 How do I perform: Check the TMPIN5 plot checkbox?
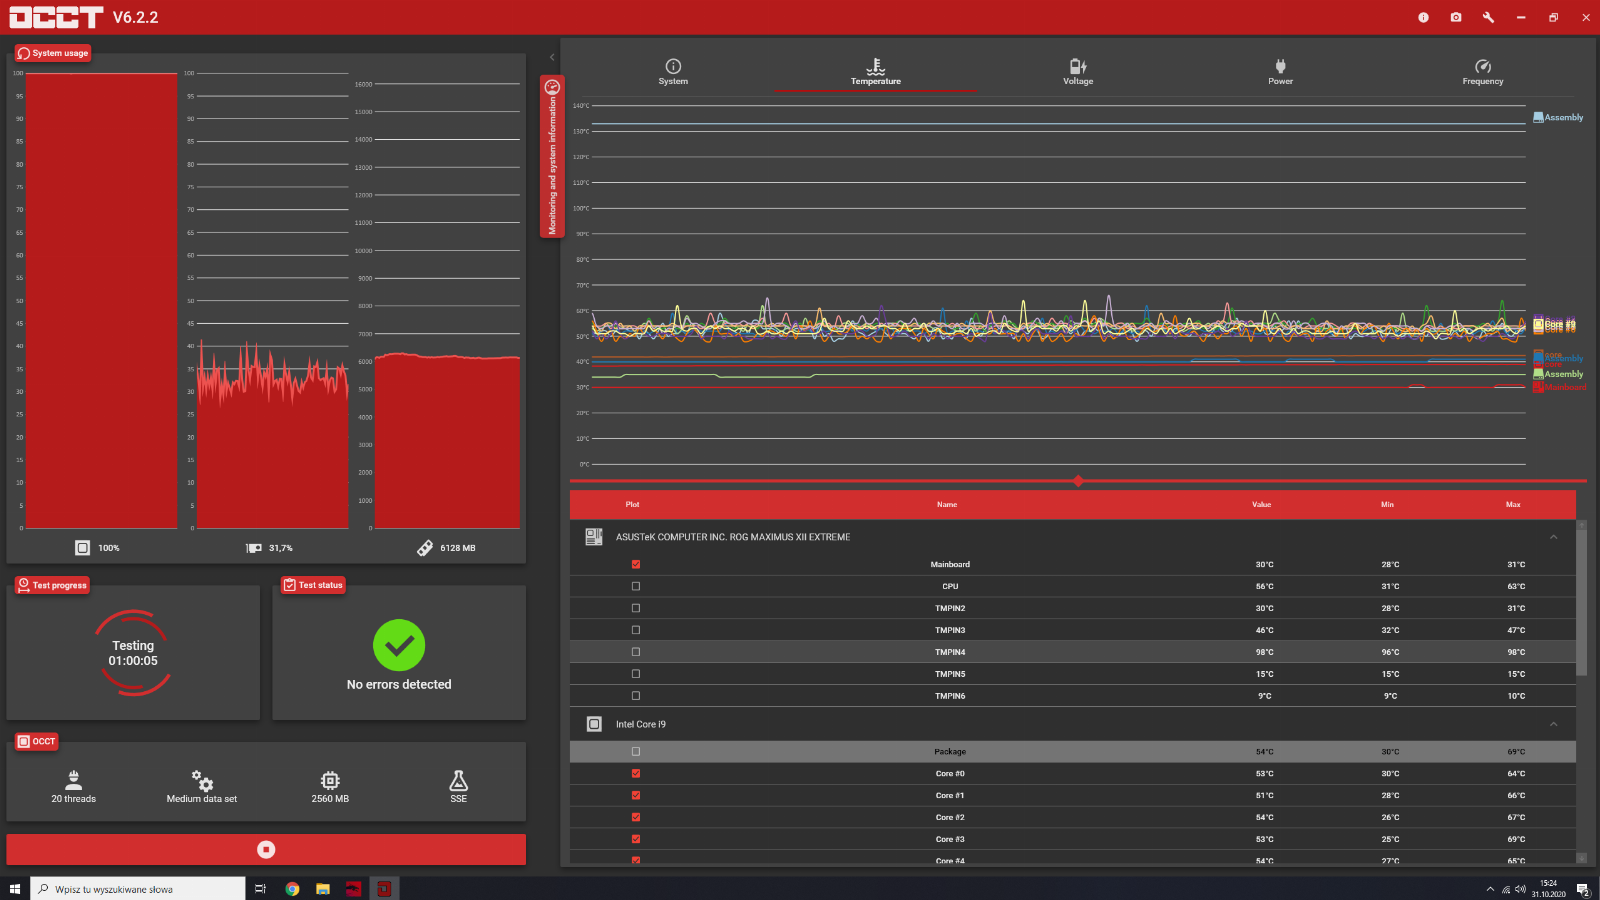(636, 674)
